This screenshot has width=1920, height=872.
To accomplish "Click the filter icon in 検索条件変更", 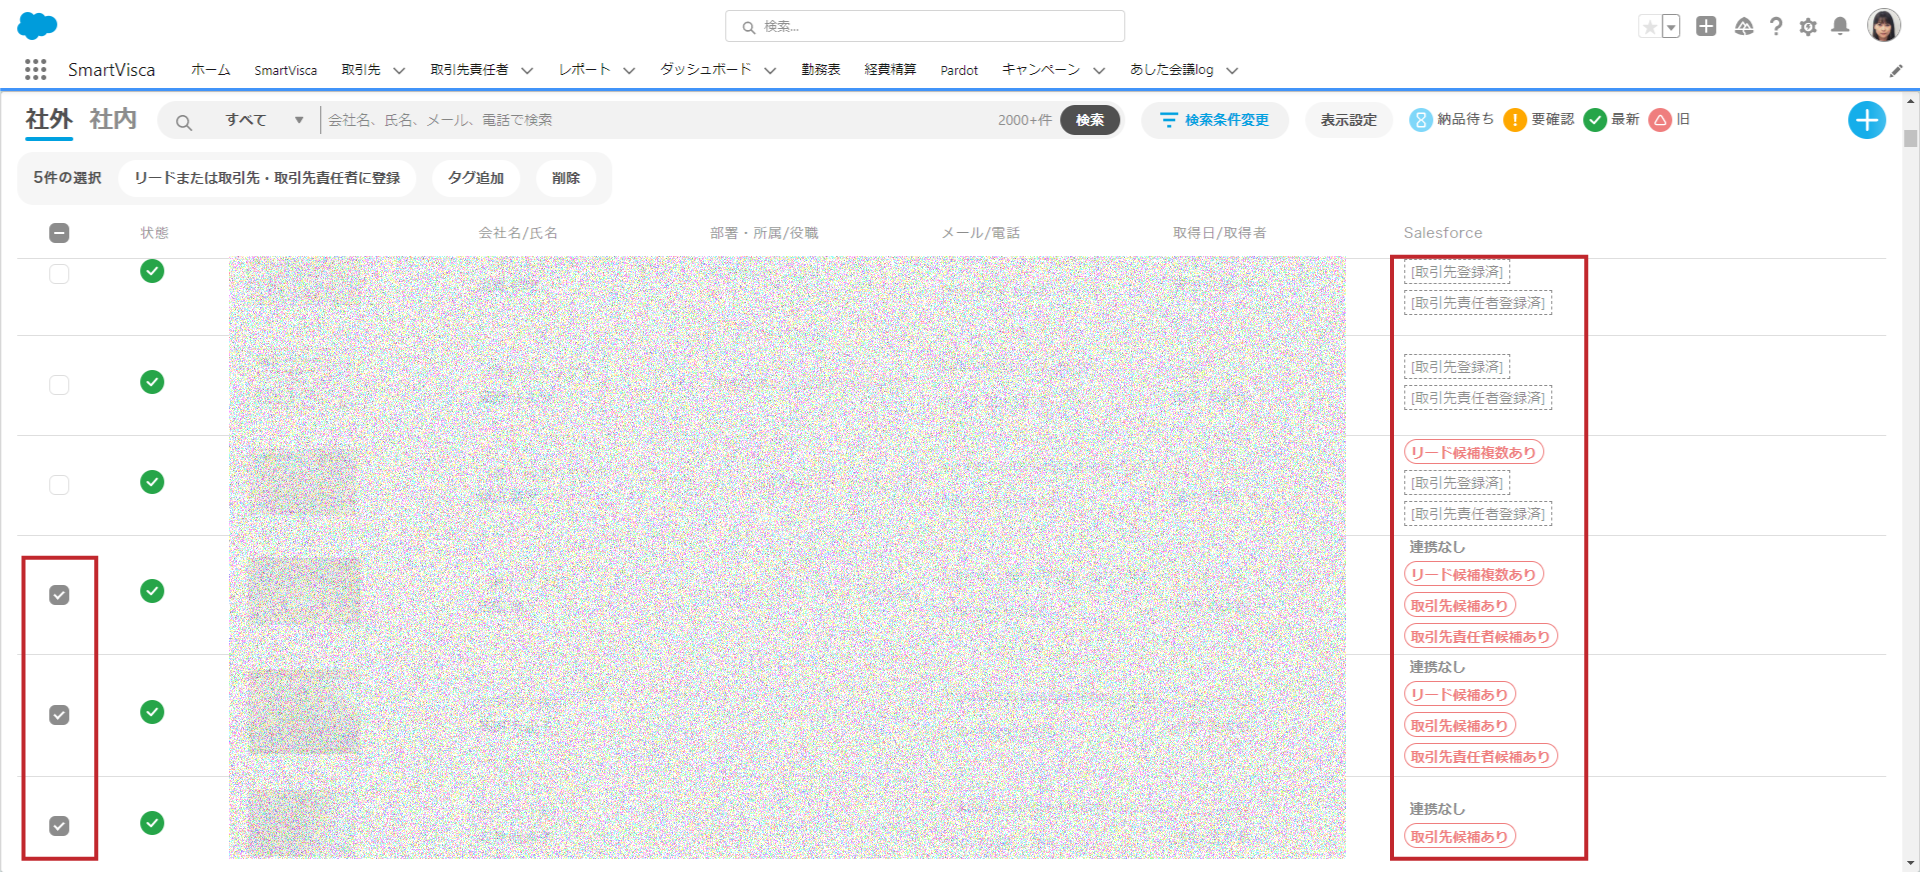I will pyautogui.click(x=1168, y=120).
